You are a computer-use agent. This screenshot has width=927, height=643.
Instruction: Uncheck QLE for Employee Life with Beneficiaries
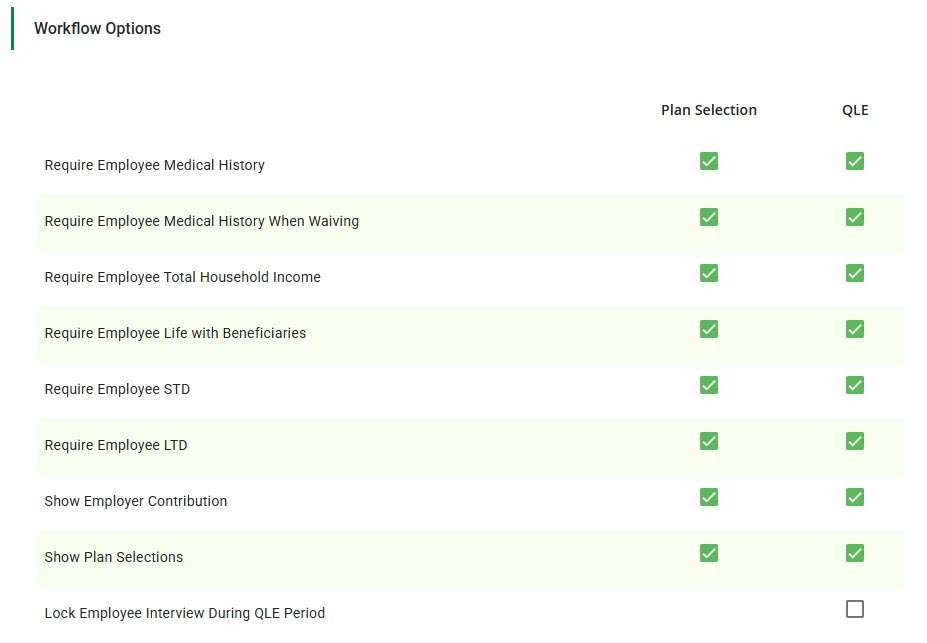[x=855, y=329]
